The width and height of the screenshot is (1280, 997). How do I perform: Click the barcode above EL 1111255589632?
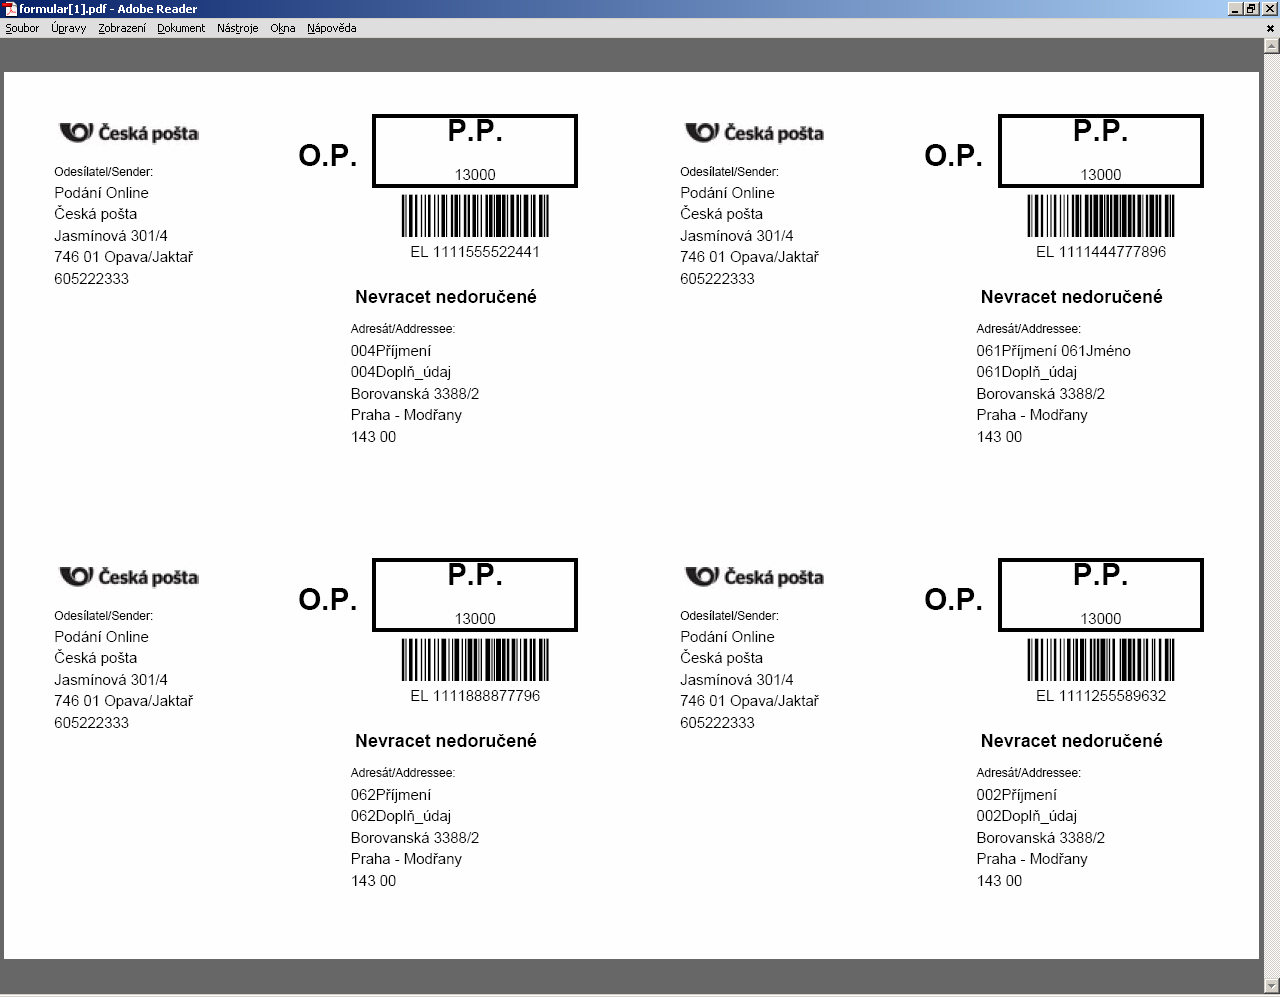point(1101,660)
